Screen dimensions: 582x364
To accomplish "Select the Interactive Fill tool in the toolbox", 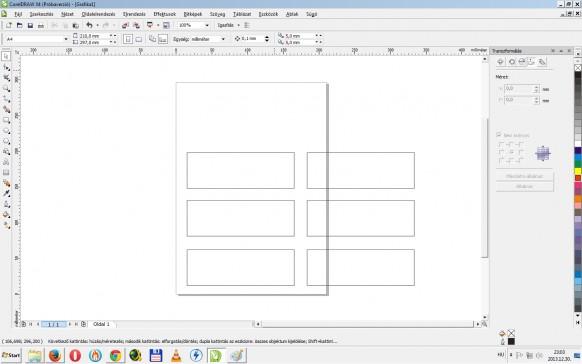I will pyautogui.click(x=6, y=225).
